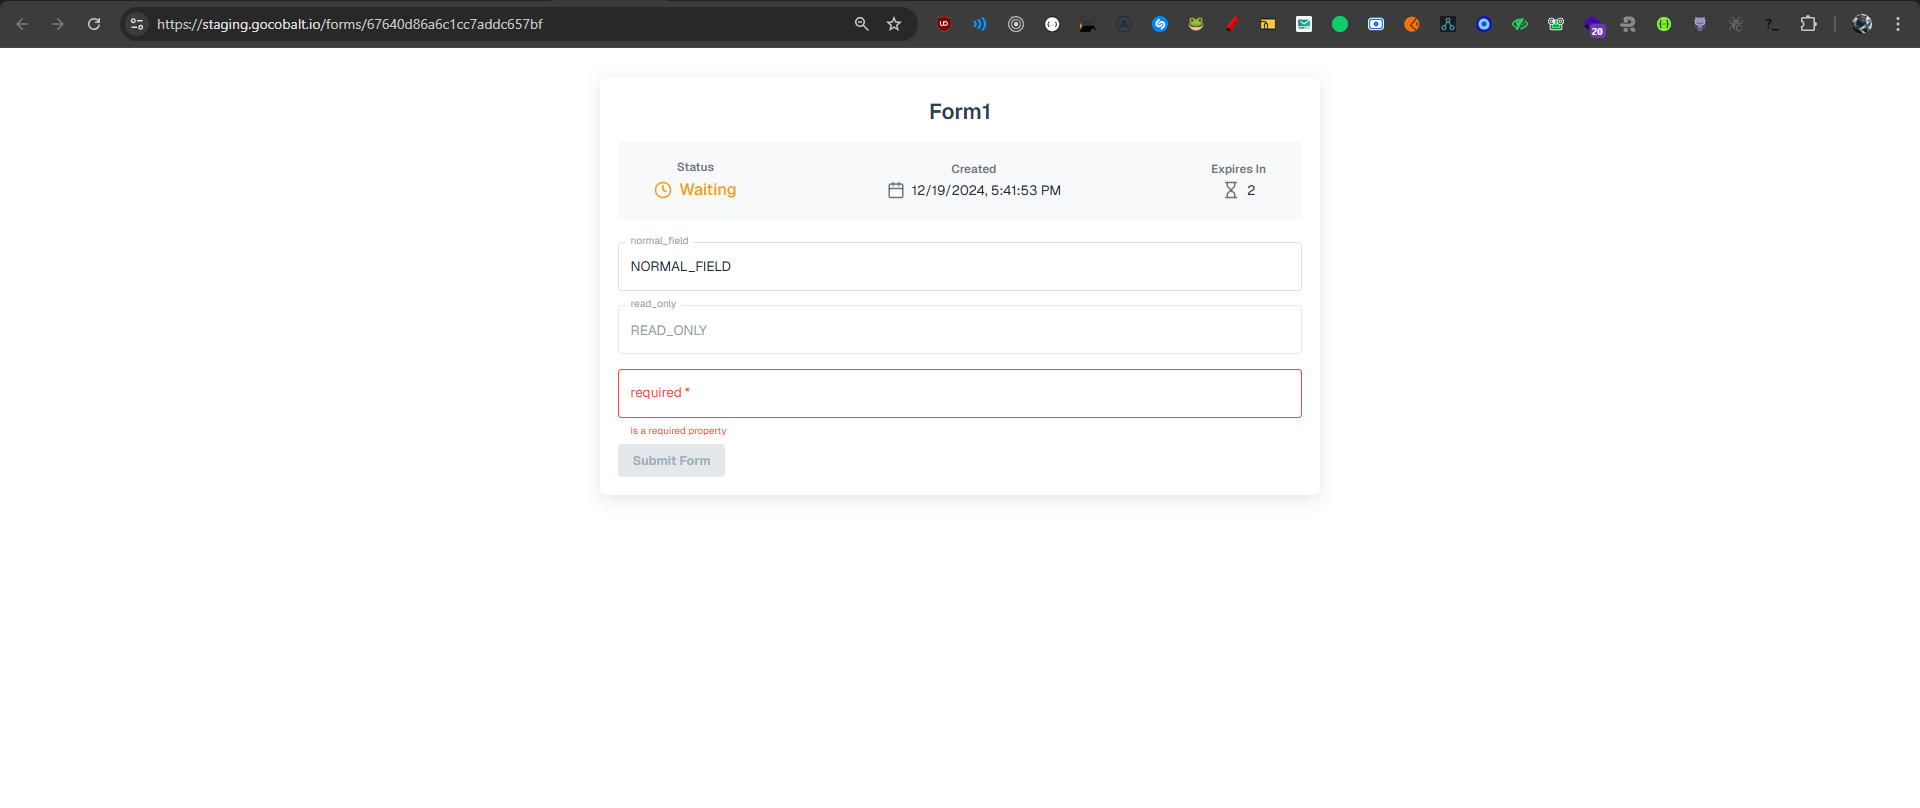1920x808 pixels.
Task: Click the lime green braces extension icon
Action: [1664, 24]
